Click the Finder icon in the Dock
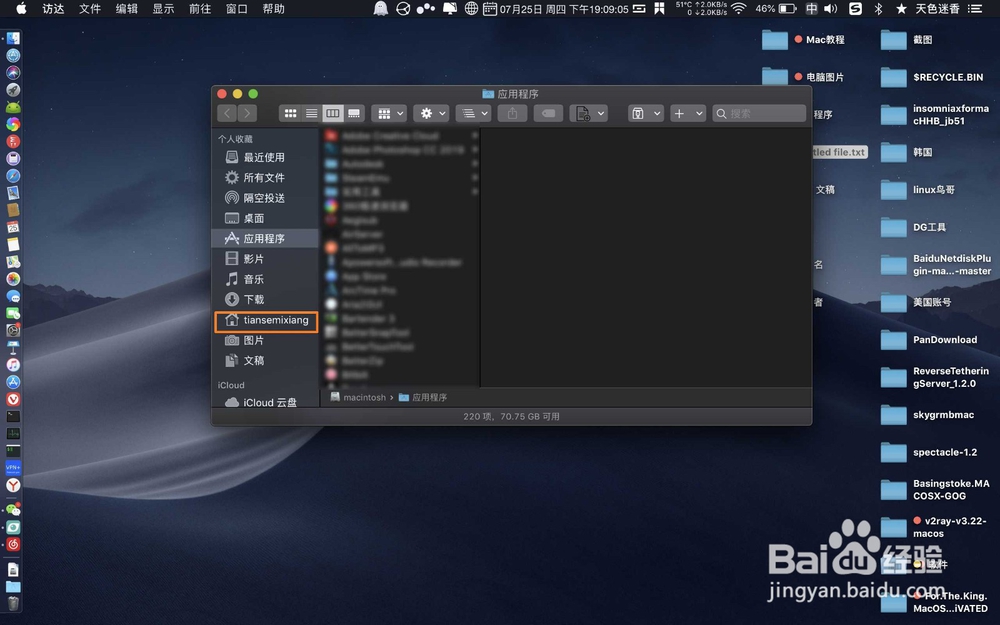 pos(13,38)
